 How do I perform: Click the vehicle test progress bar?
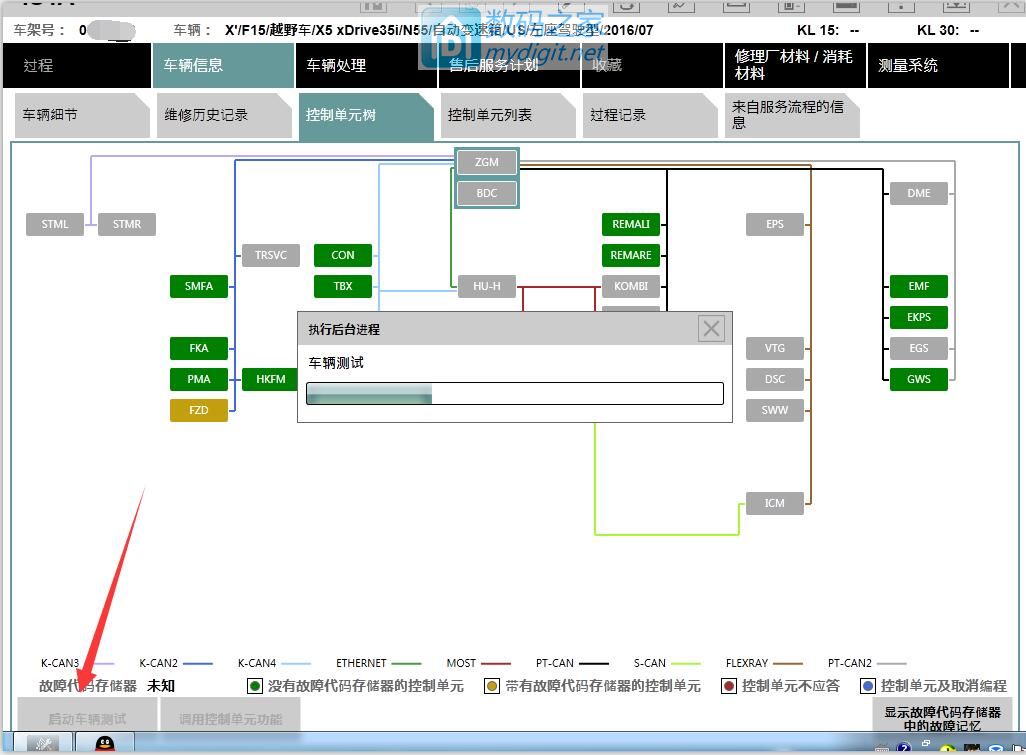[x=514, y=394]
